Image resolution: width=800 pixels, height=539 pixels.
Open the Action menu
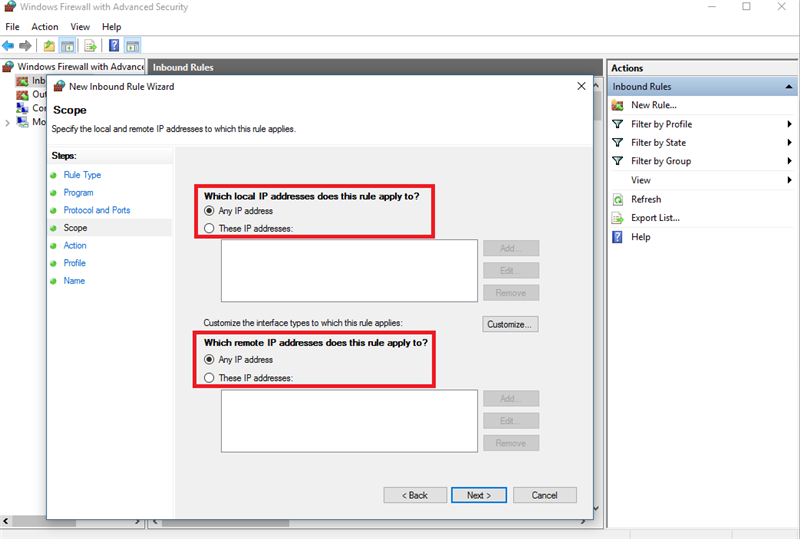45,27
